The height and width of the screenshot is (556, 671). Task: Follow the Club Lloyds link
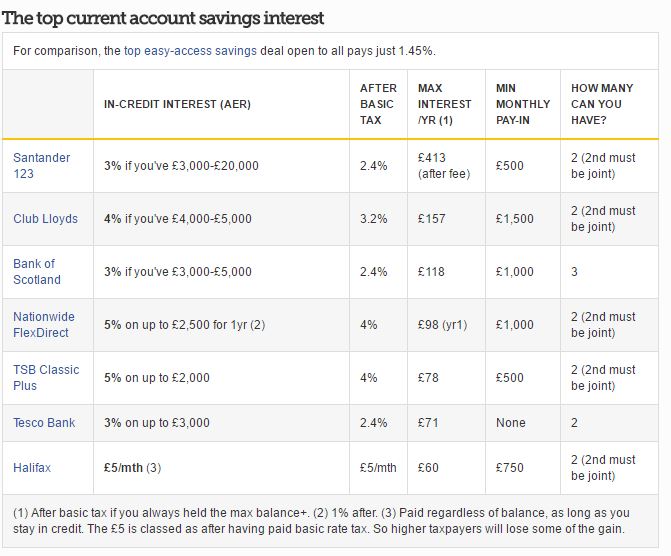tap(45, 218)
